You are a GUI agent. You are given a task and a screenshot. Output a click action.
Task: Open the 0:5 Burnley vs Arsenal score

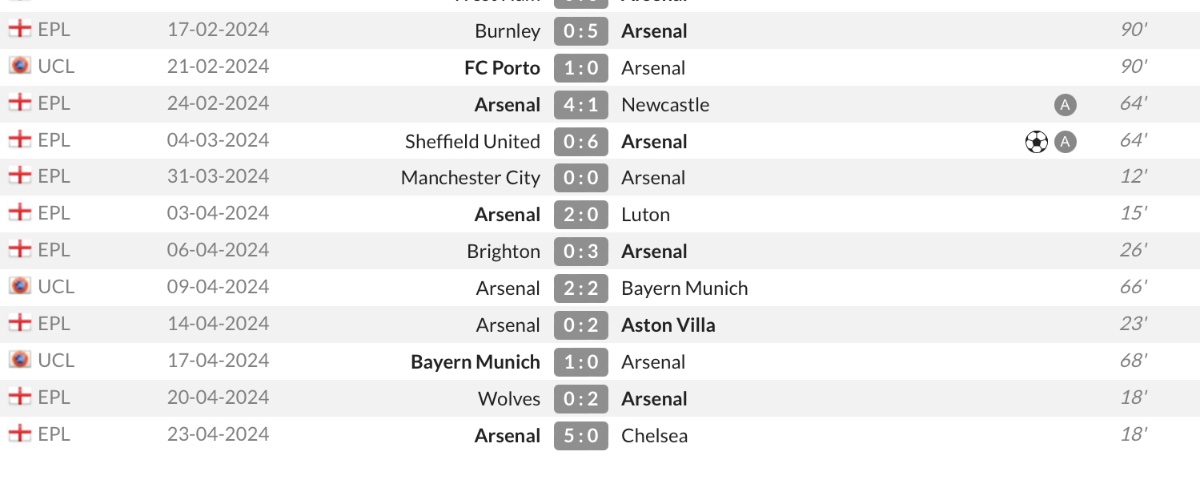click(x=581, y=31)
